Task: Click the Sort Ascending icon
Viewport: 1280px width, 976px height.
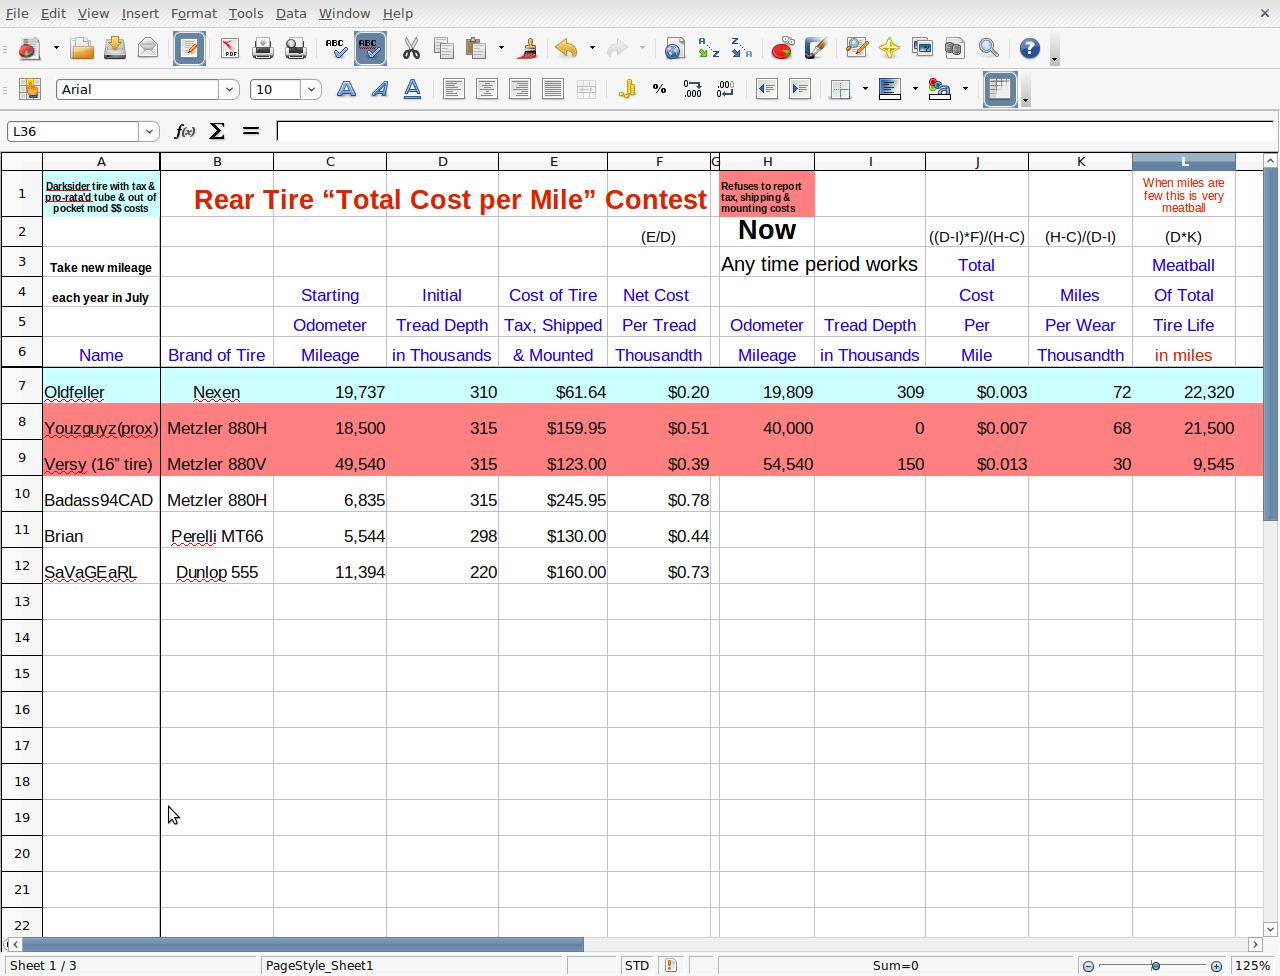Action: pos(708,48)
